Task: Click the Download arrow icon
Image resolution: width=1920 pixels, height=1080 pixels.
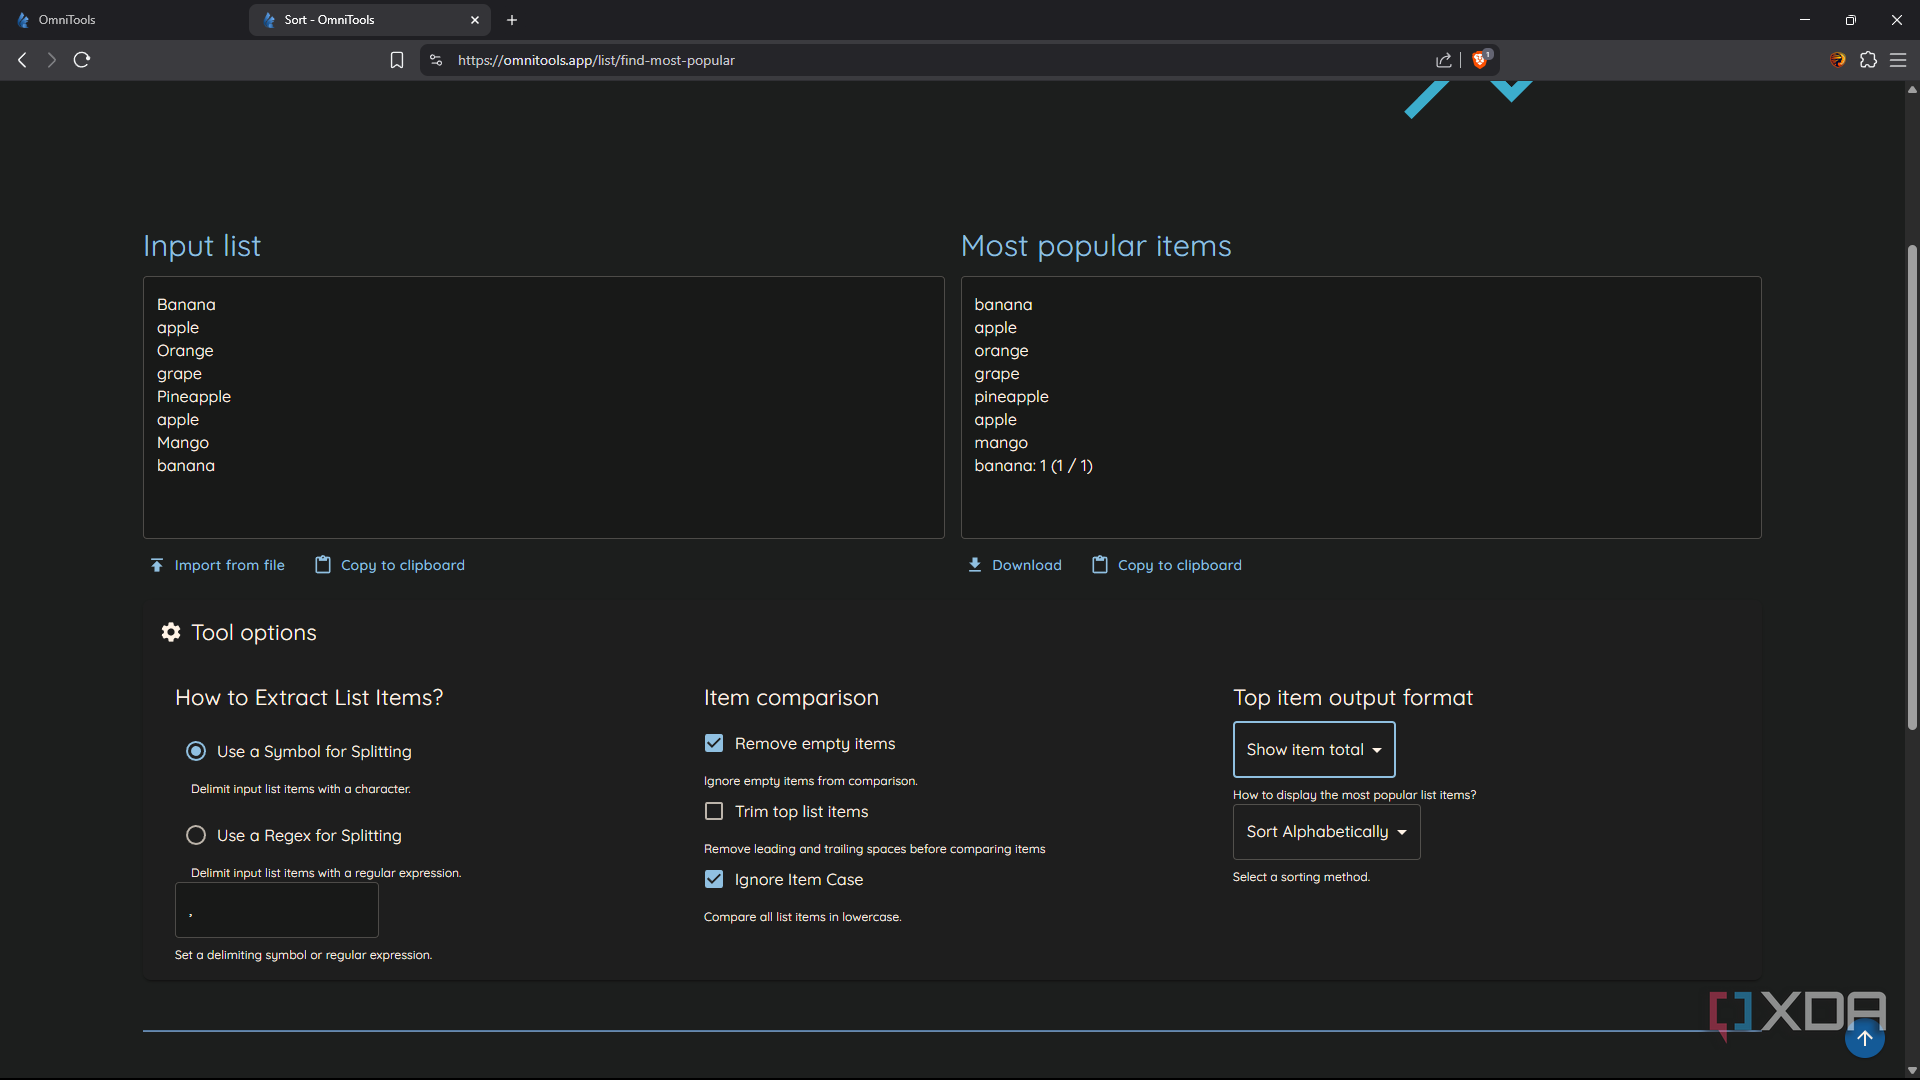Action: pos(975,565)
